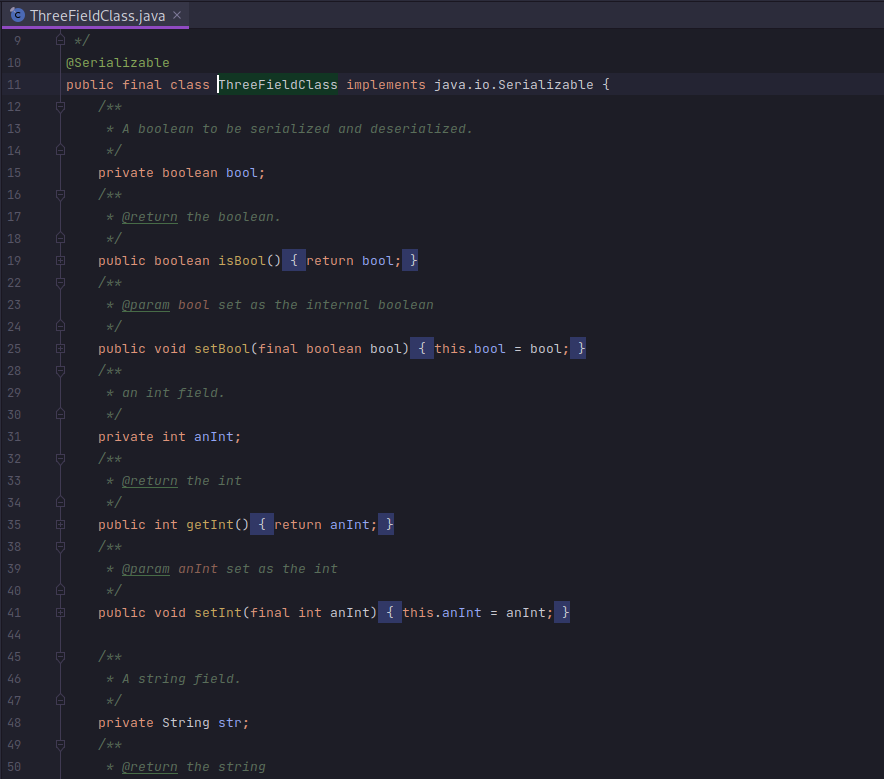Click the fold arrow icon at line 12
Viewport: 884px width, 779px height.
(60, 106)
